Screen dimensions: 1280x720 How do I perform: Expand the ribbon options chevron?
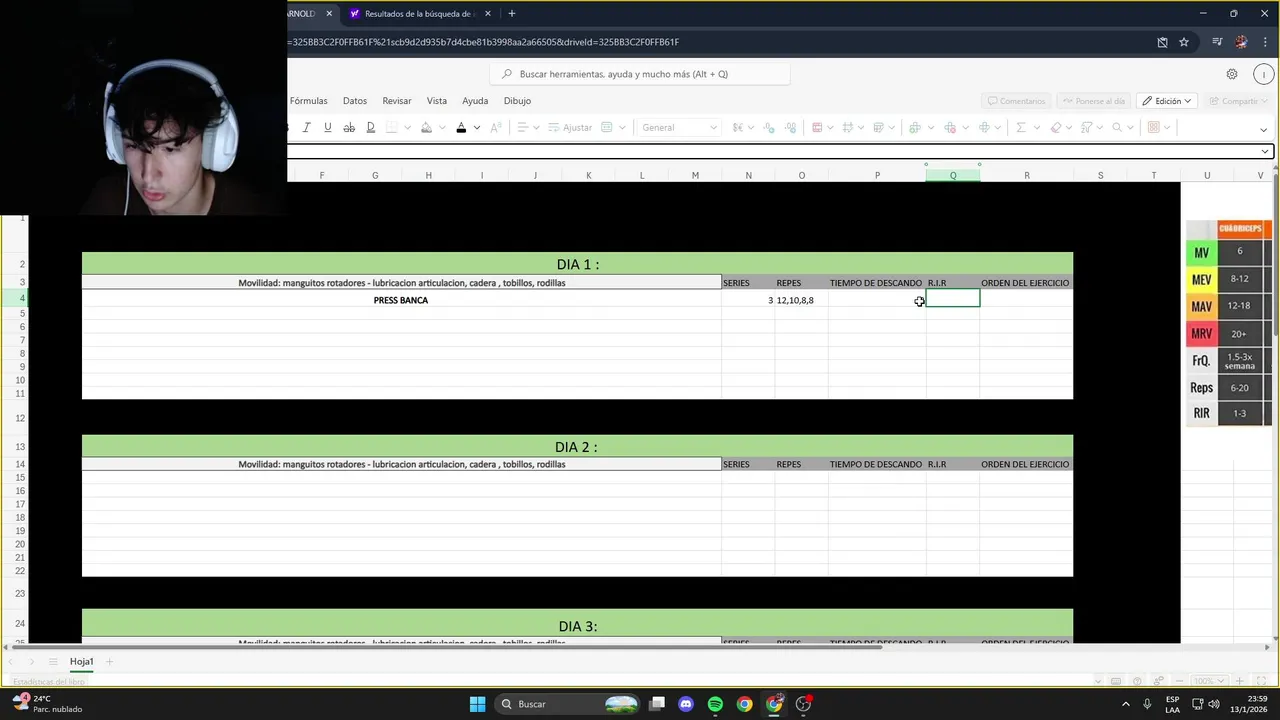click(1263, 129)
